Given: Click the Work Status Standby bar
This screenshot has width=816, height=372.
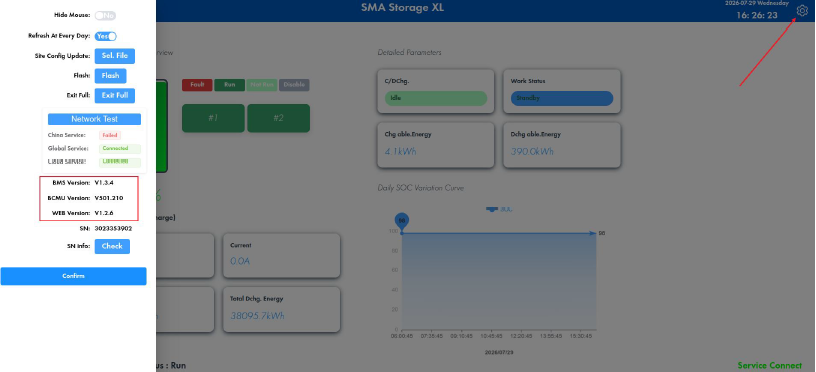Looking at the screenshot, I should pyautogui.click(x=562, y=98).
